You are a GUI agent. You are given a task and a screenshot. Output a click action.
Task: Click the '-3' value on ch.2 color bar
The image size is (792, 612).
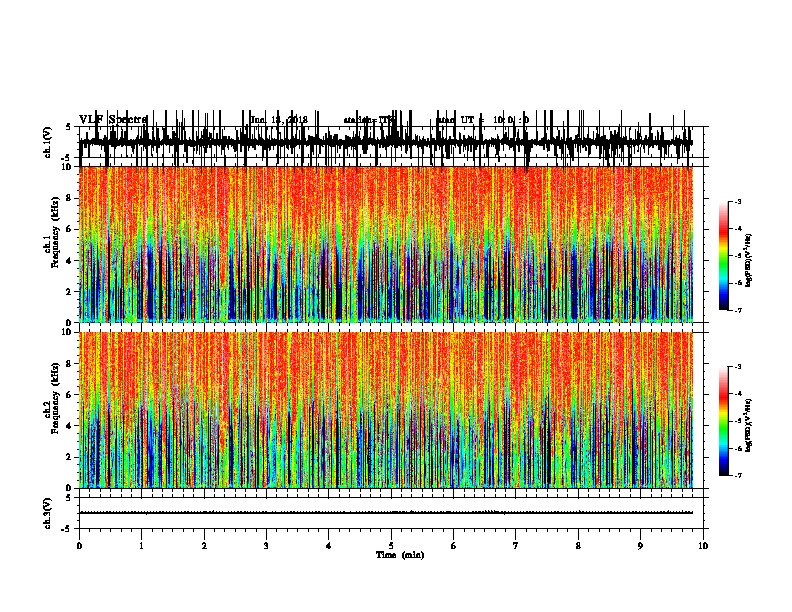737,367
